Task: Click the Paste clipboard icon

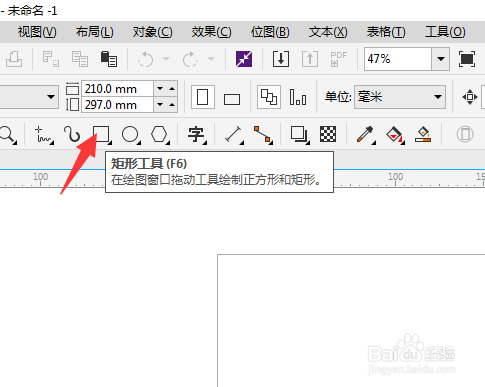Action: tap(109, 59)
